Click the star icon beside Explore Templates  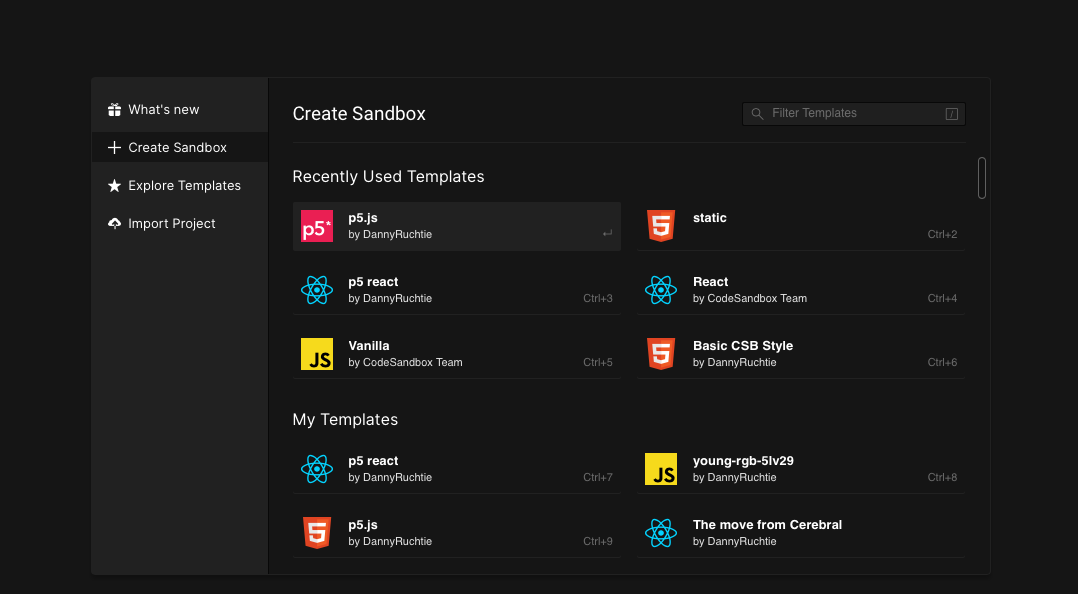(x=114, y=186)
